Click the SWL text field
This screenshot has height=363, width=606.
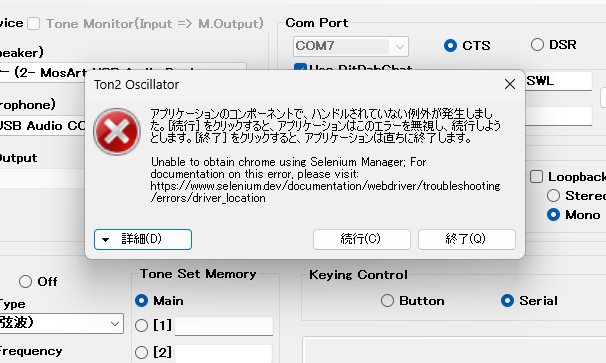click(558, 81)
